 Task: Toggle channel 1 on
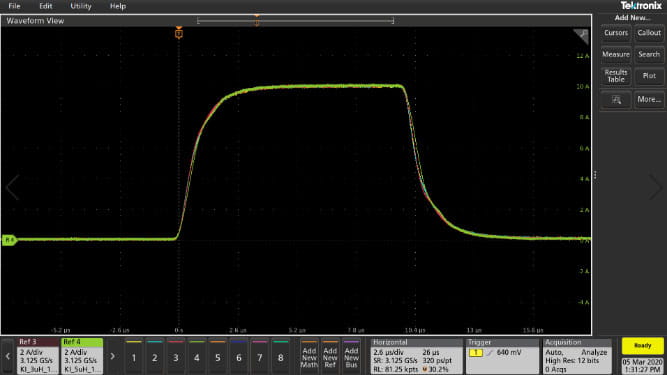(134, 356)
